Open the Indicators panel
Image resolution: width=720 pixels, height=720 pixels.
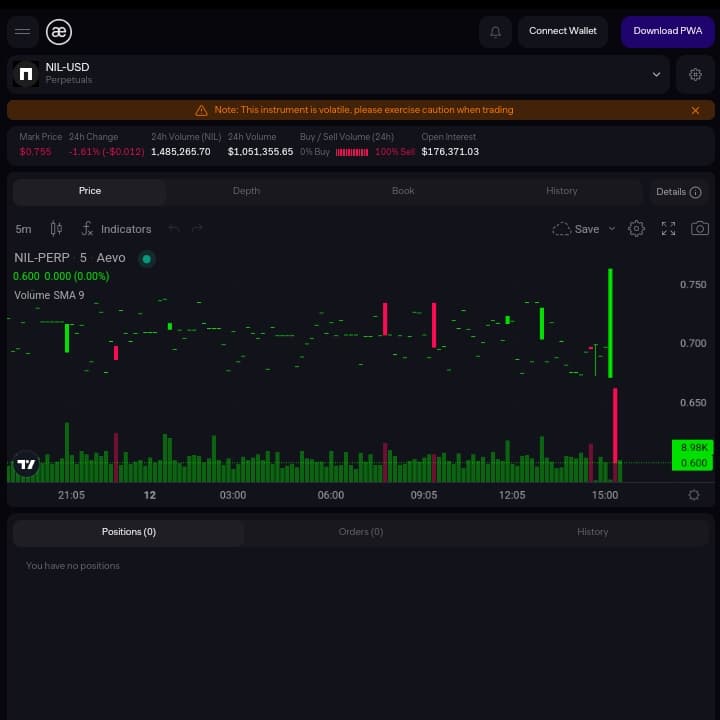(x=117, y=229)
